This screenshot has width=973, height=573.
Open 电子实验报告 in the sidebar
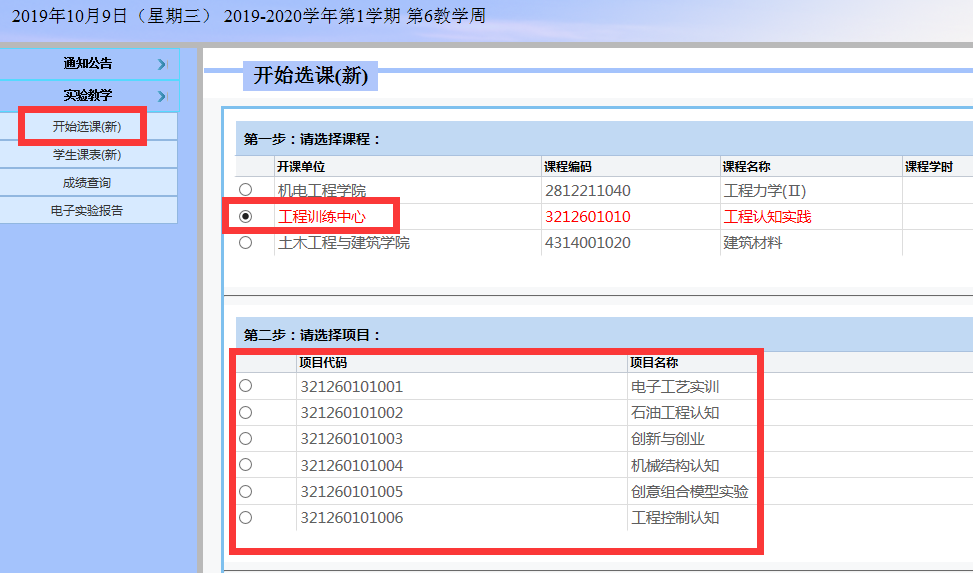pos(87,211)
